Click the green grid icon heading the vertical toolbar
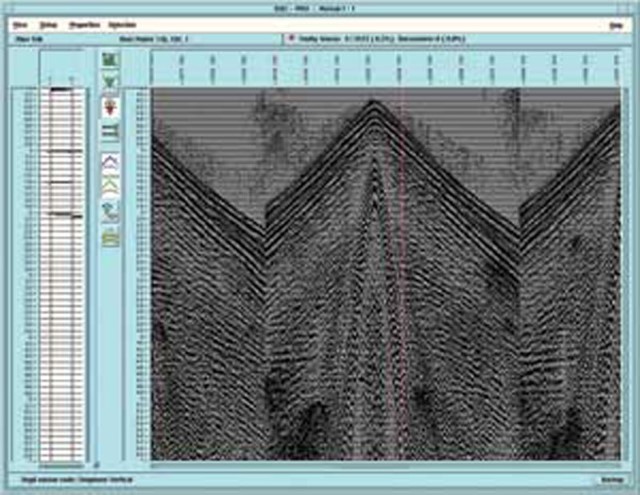Screen dimensions: 640x495 tap(109, 60)
